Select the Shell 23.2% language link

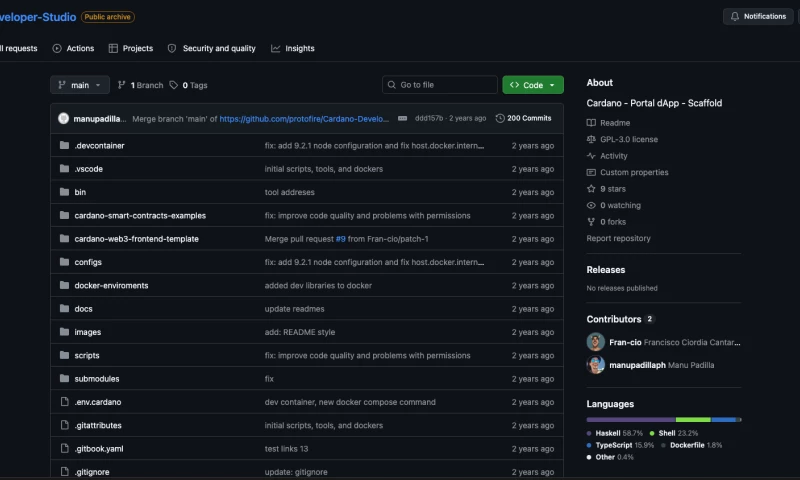pyautogui.click(x=674, y=433)
